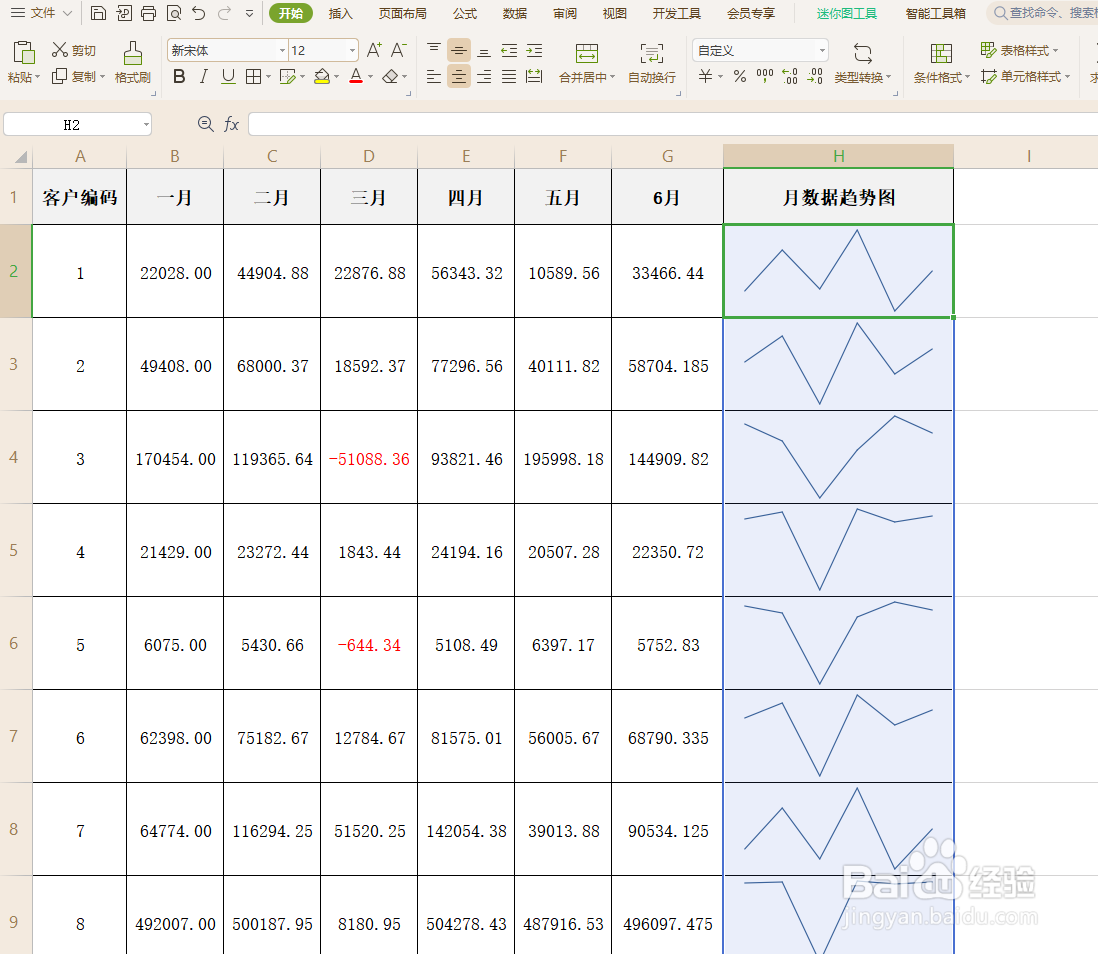Click the sparkline in cell H4

(x=838, y=457)
